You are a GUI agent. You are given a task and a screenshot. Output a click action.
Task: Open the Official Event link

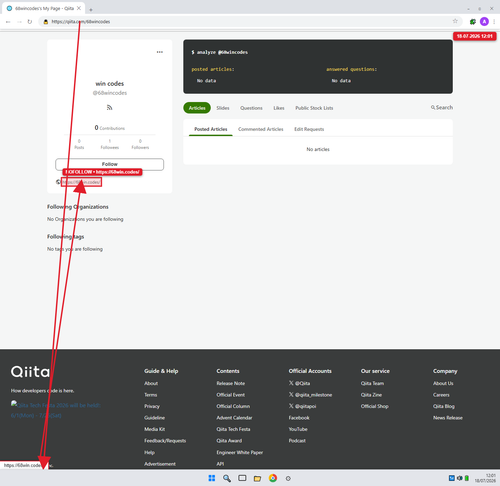pyautogui.click(x=231, y=395)
